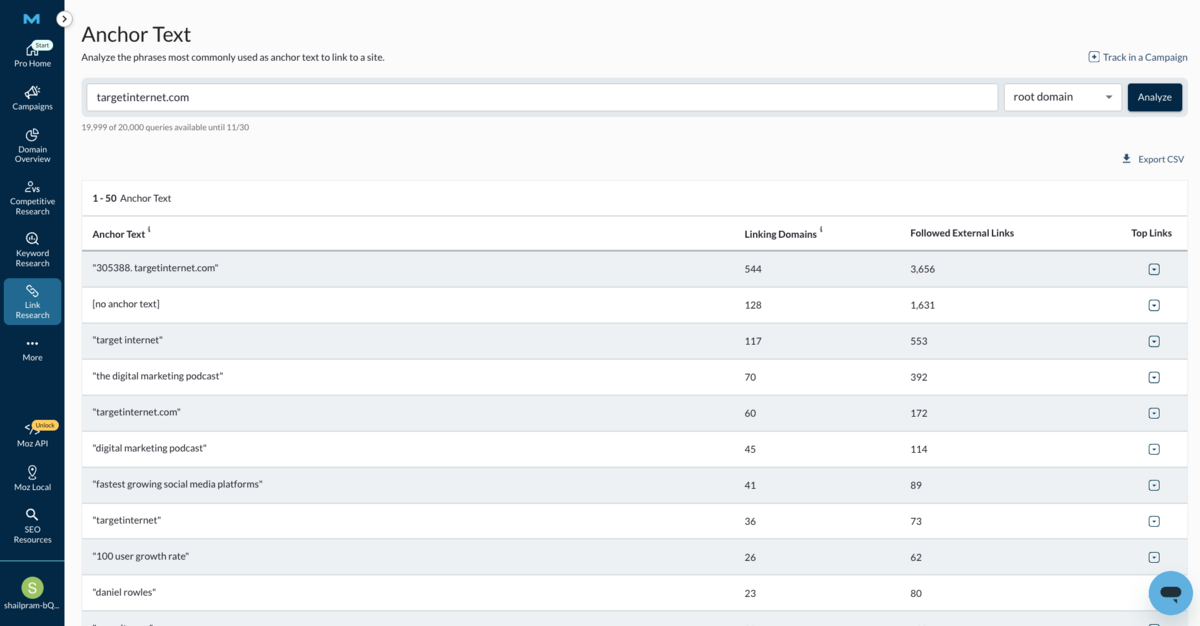Click linking domains value 544

tap(753, 269)
